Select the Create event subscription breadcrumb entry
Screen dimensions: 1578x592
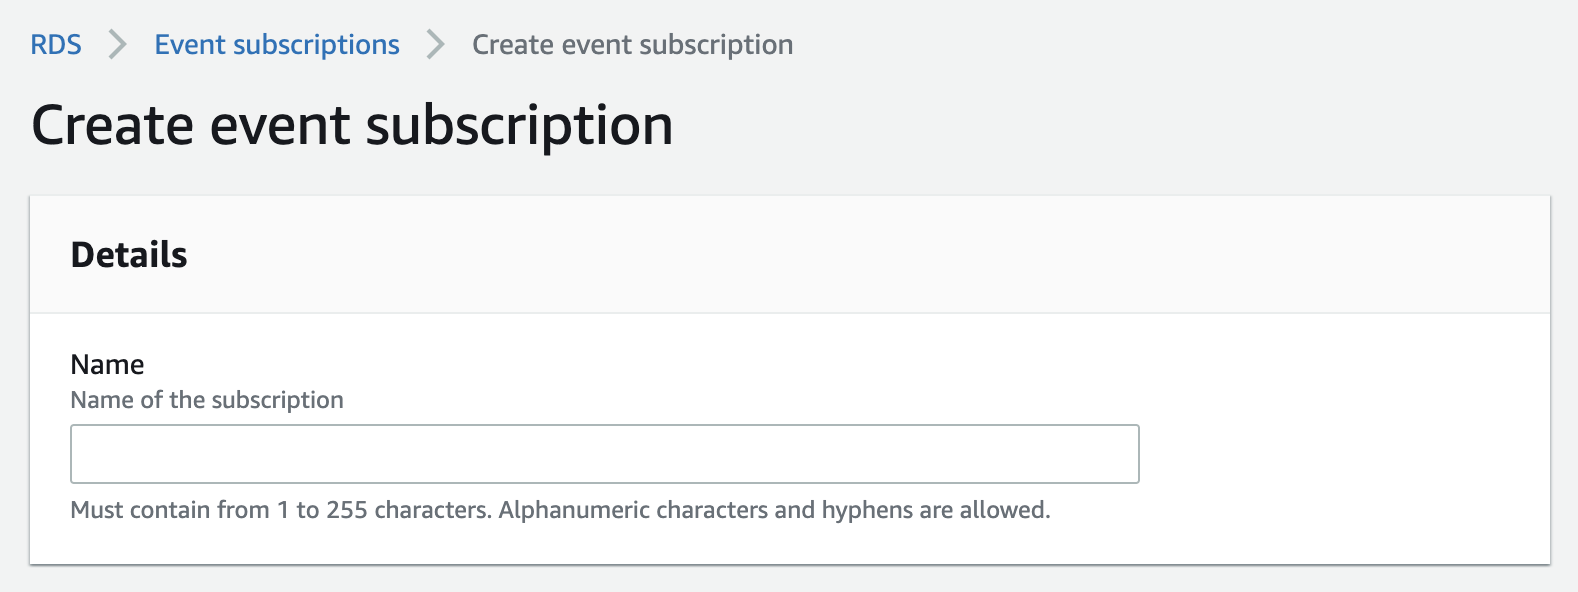(631, 44)
